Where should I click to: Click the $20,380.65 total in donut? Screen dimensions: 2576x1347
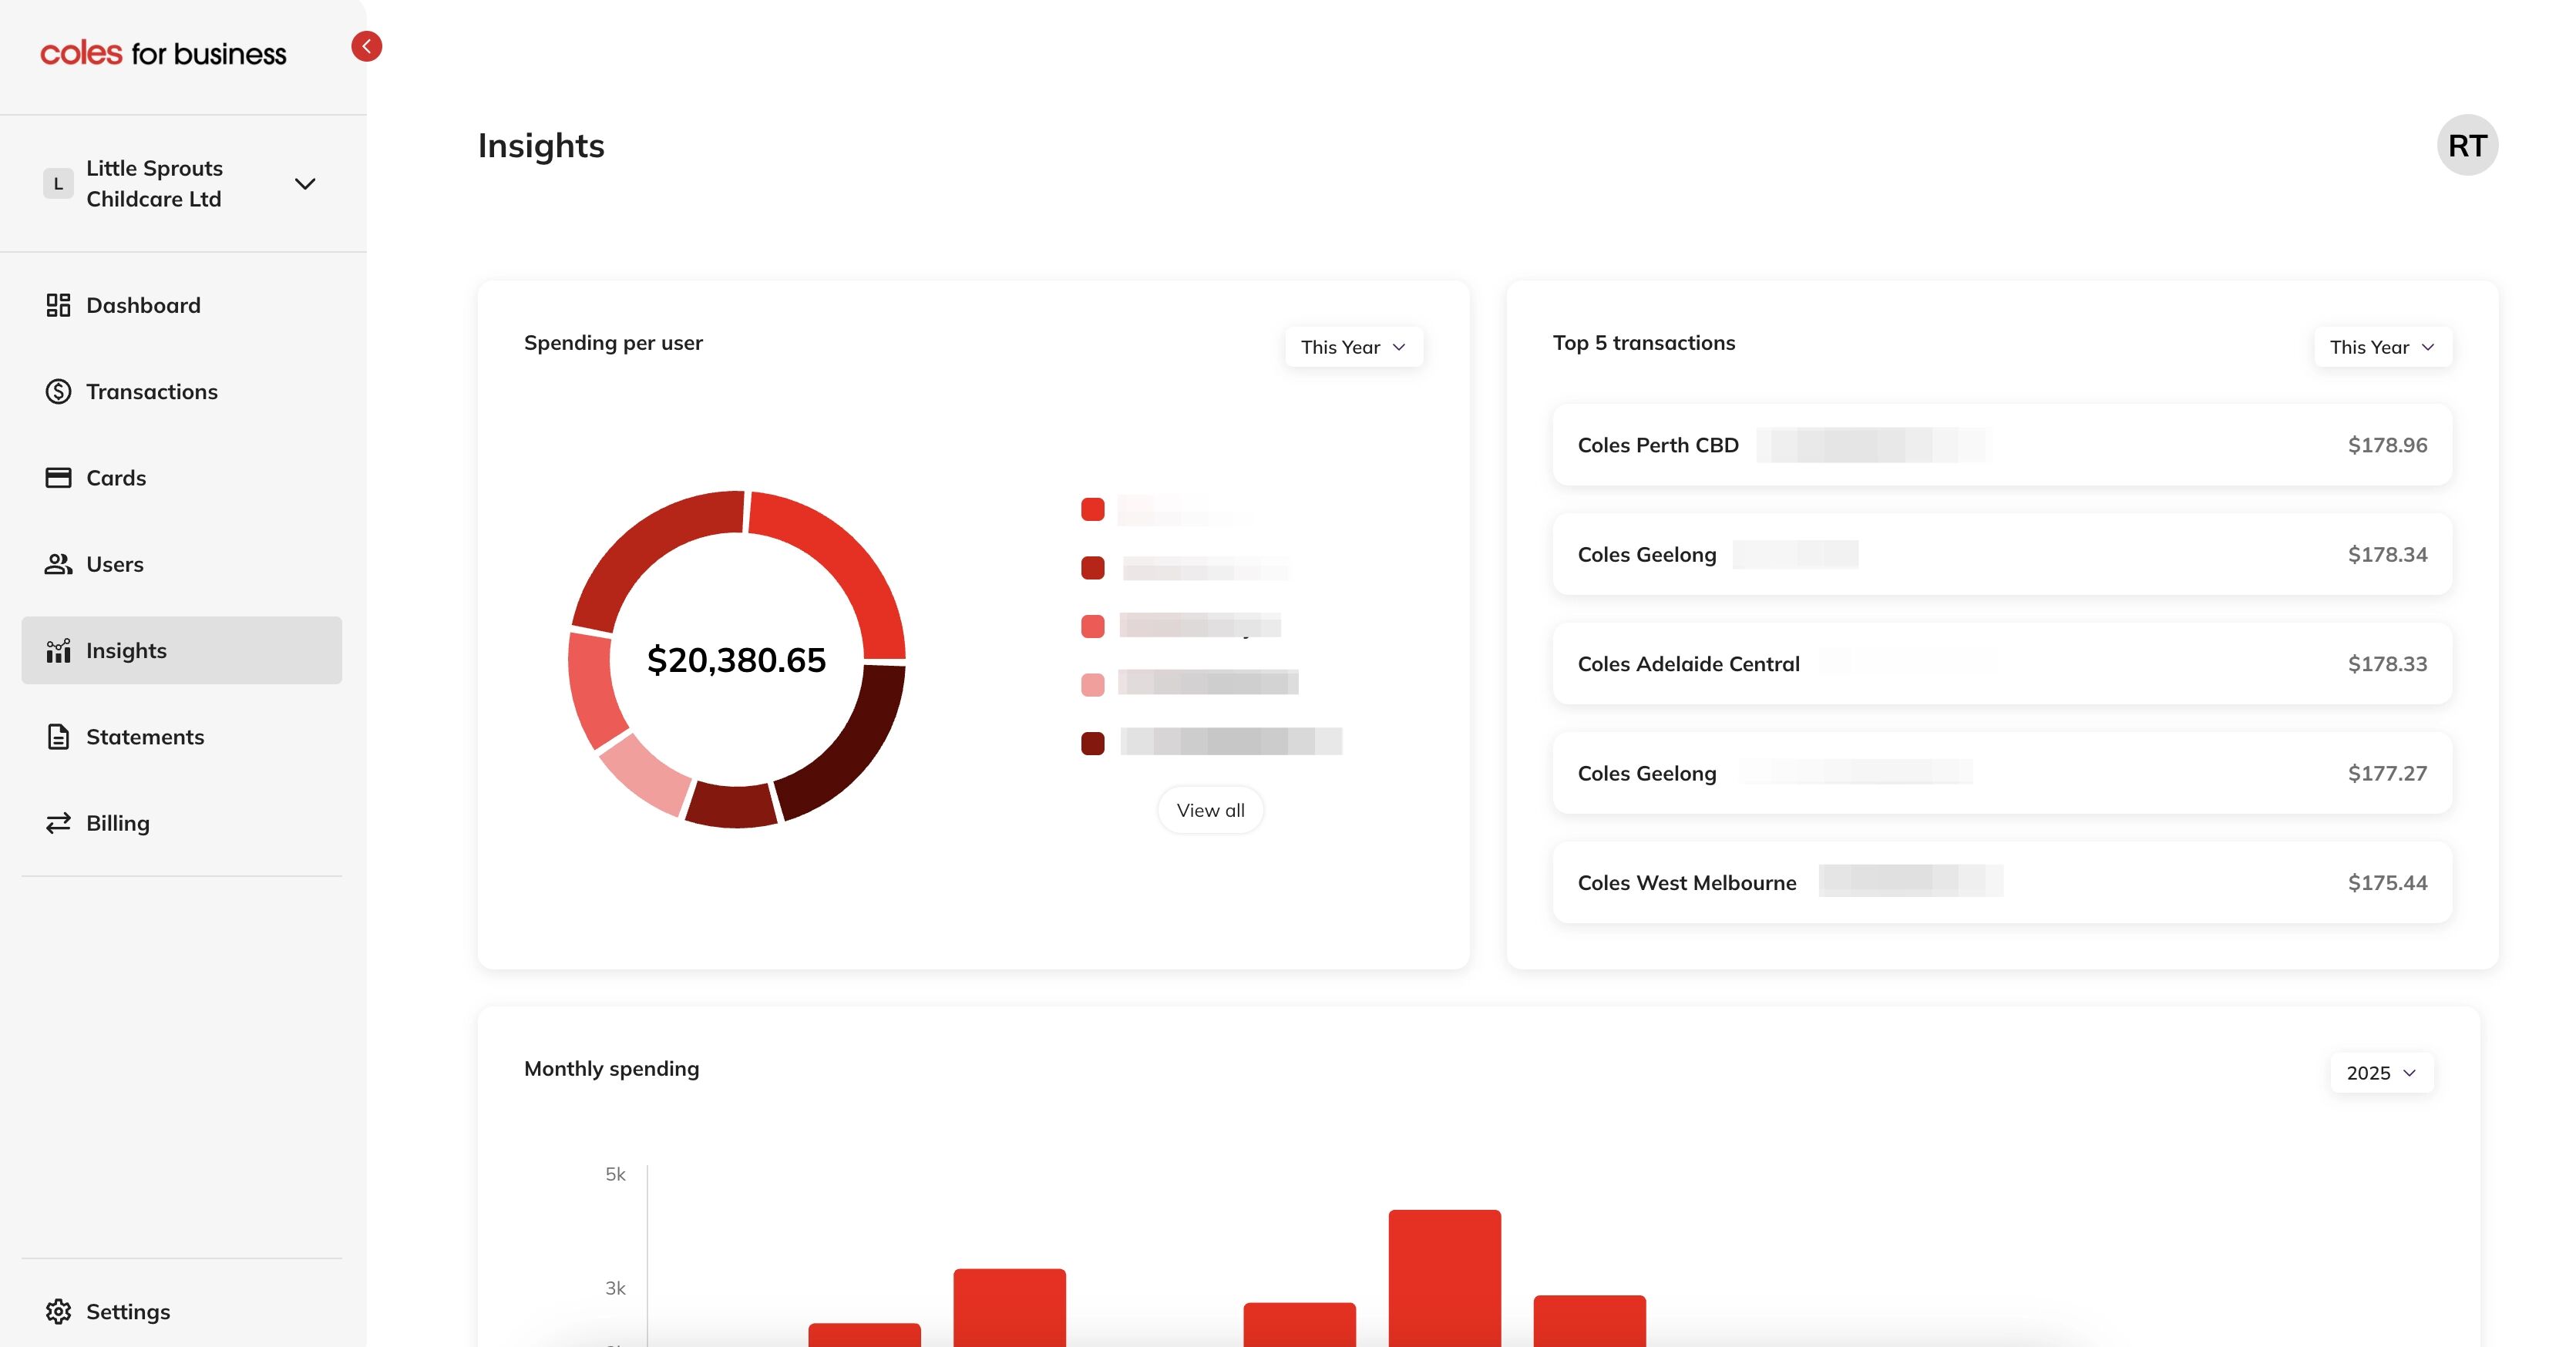click(736, 660)
